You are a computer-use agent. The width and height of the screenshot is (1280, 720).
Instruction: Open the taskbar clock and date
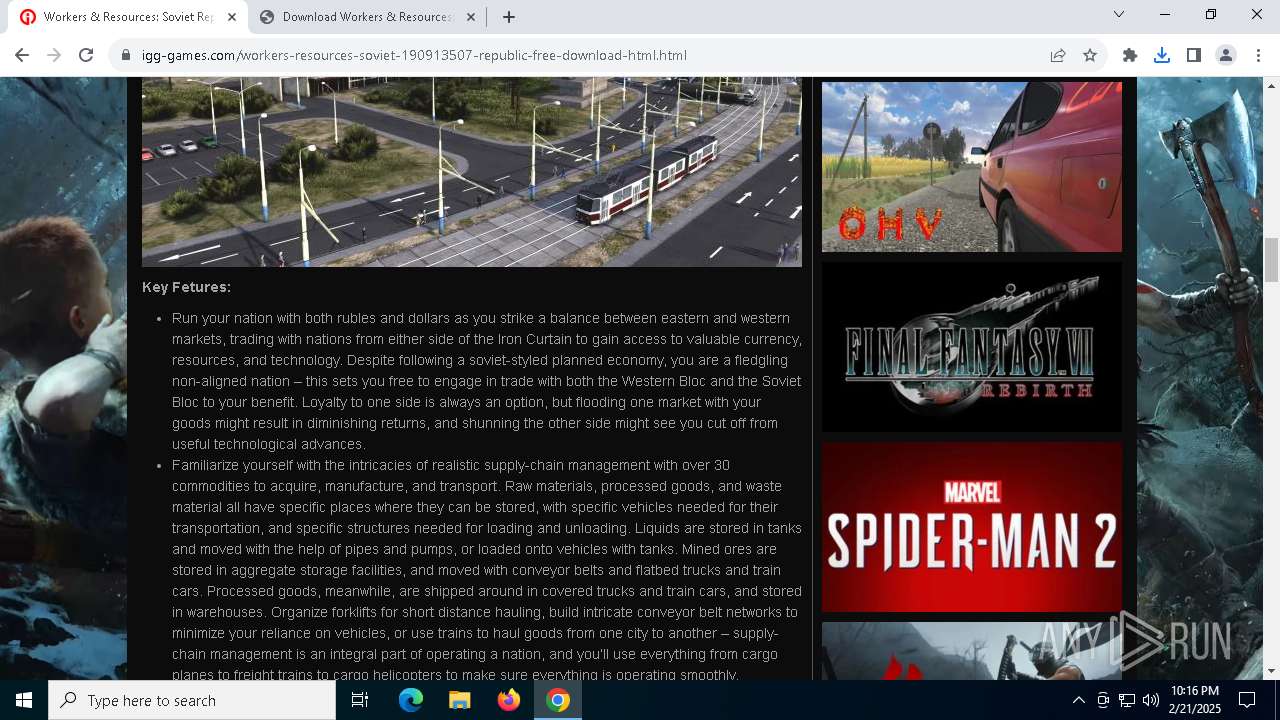pyautogui.click(x=1195, y=700)
